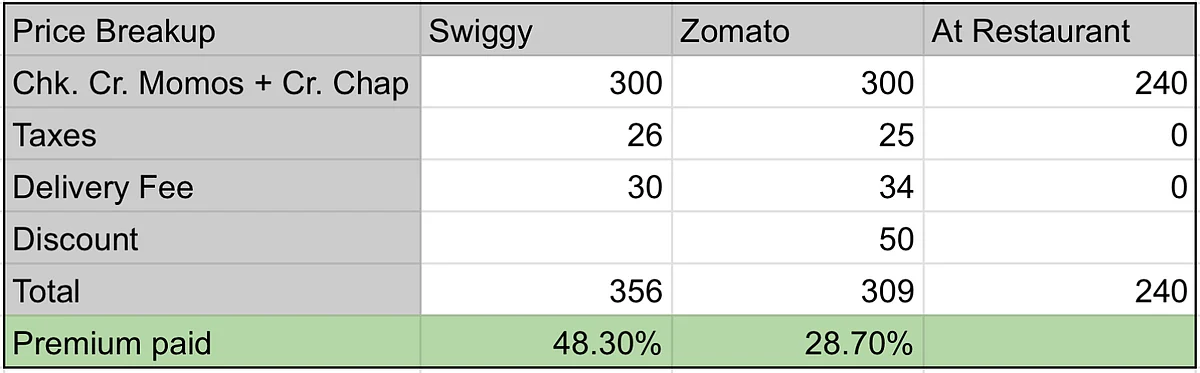The image size is (1200, 373).
Task: Select the Chk. Cr. Momos + Cr. Chap cell
Action: click(213, 83)
